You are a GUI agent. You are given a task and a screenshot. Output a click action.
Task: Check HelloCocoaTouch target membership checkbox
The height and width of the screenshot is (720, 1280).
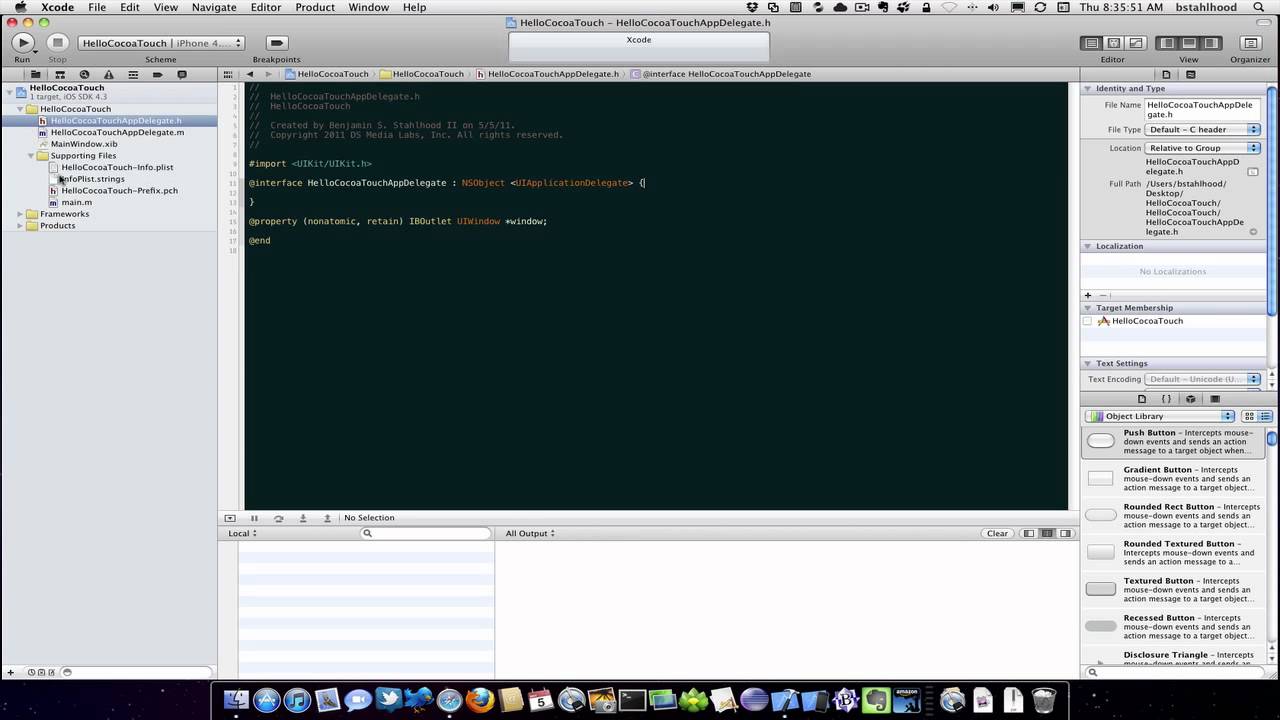pos(1088,321)
